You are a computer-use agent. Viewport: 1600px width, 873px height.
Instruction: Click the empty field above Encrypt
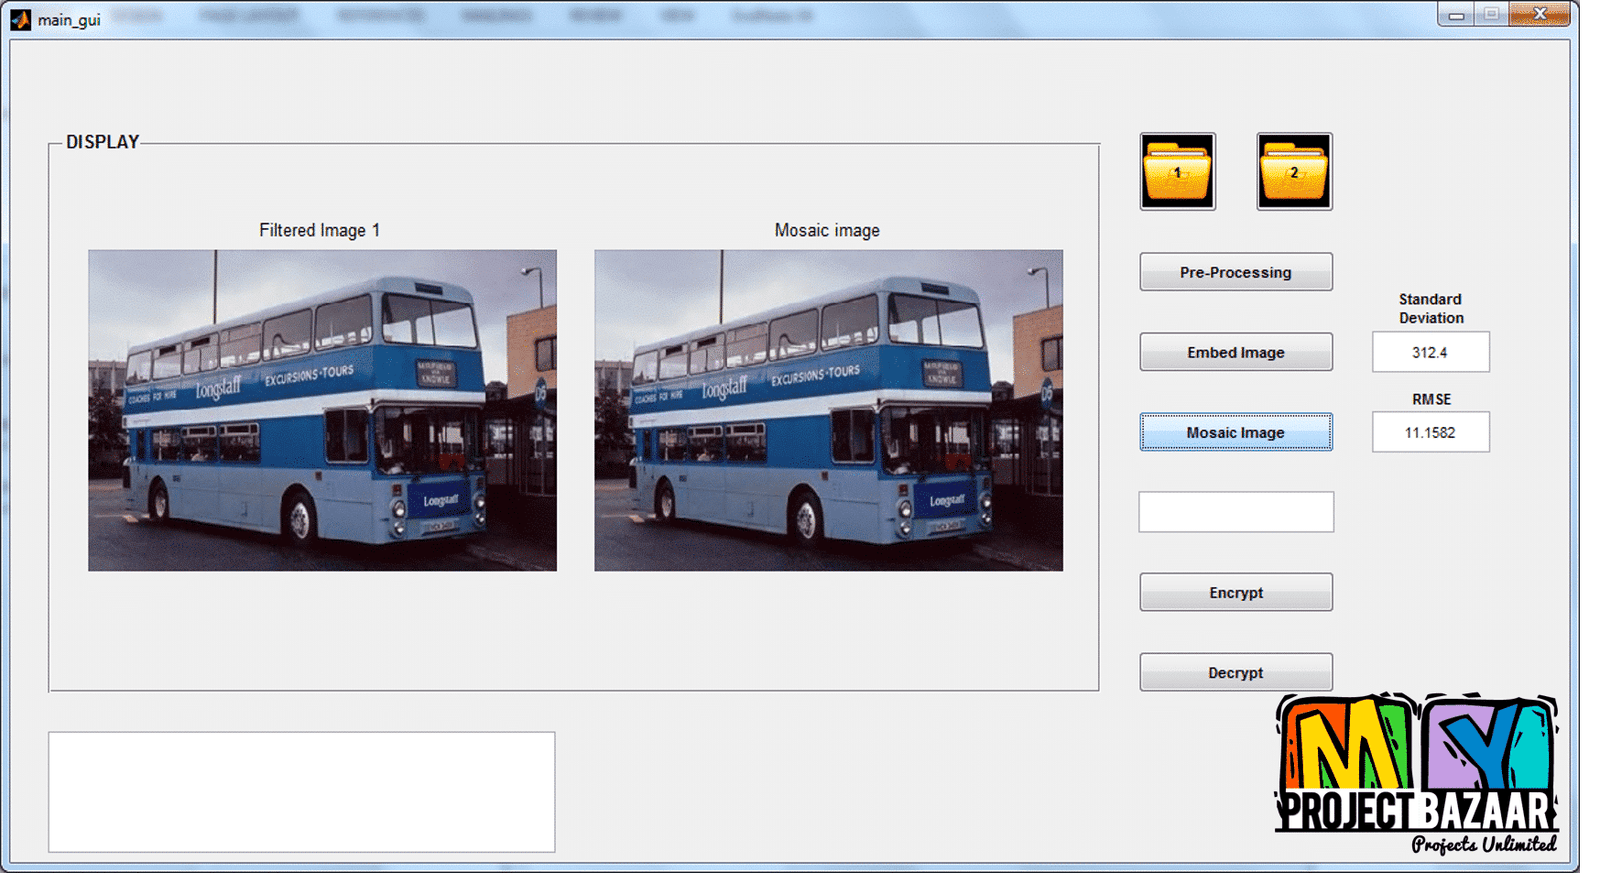point(1235,512)
